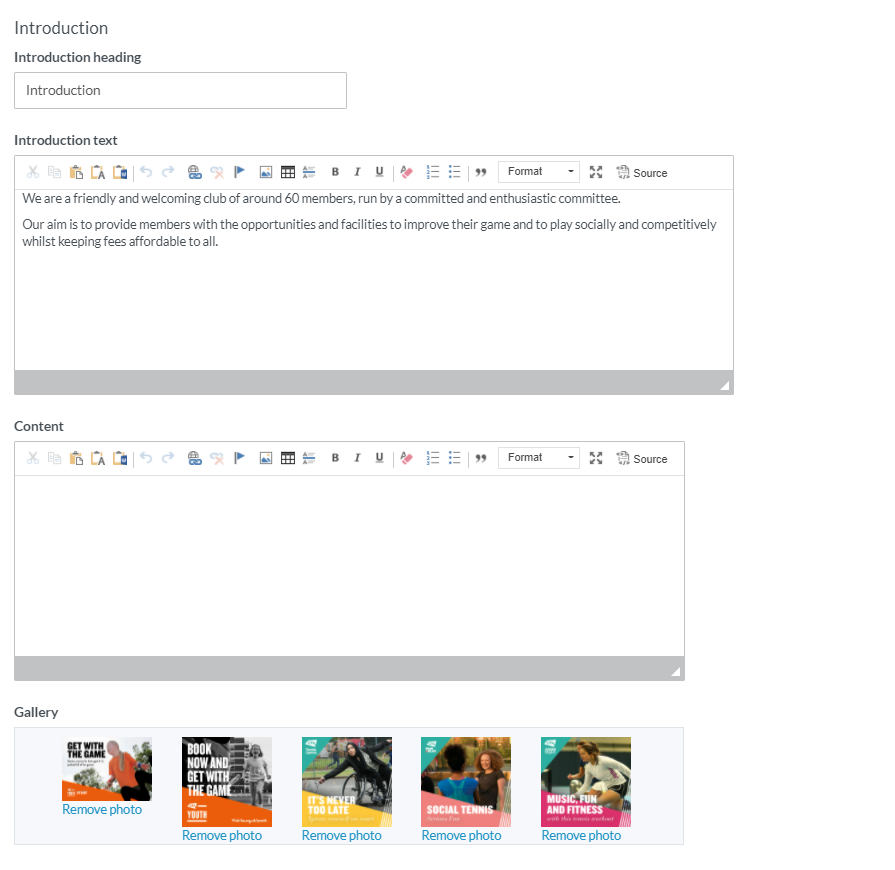Open Format dropdown in Introduction text editor
This screenshot has width=895, height=870.
click(539, 172)
